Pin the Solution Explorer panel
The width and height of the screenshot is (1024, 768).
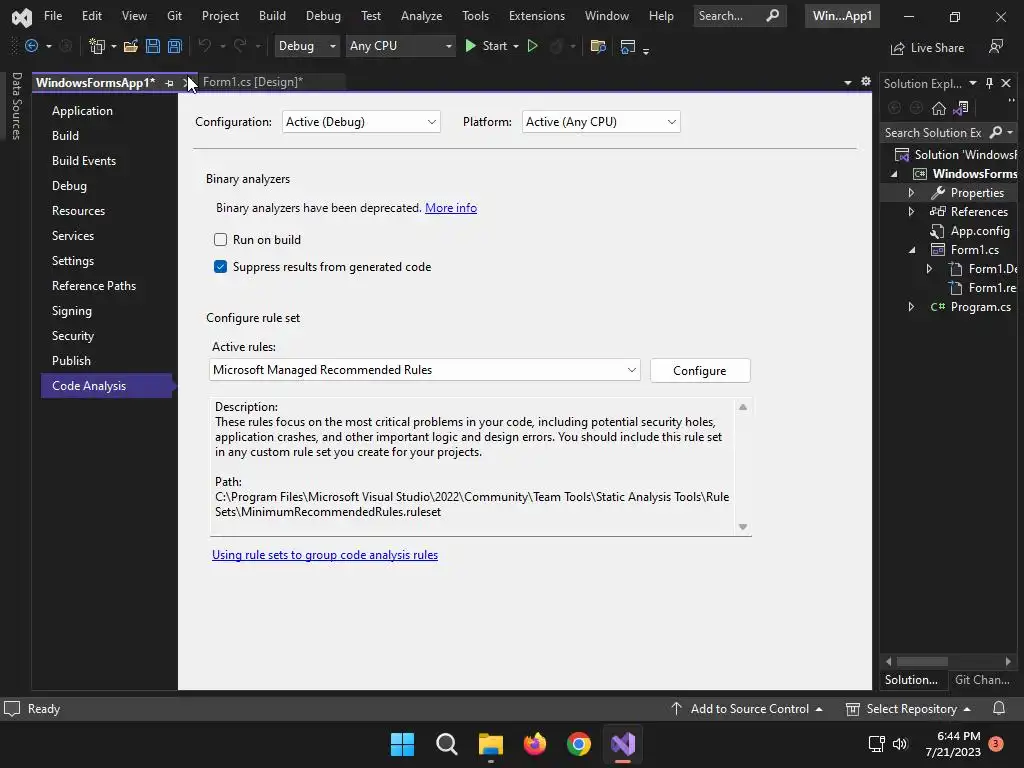pos(989,83)
